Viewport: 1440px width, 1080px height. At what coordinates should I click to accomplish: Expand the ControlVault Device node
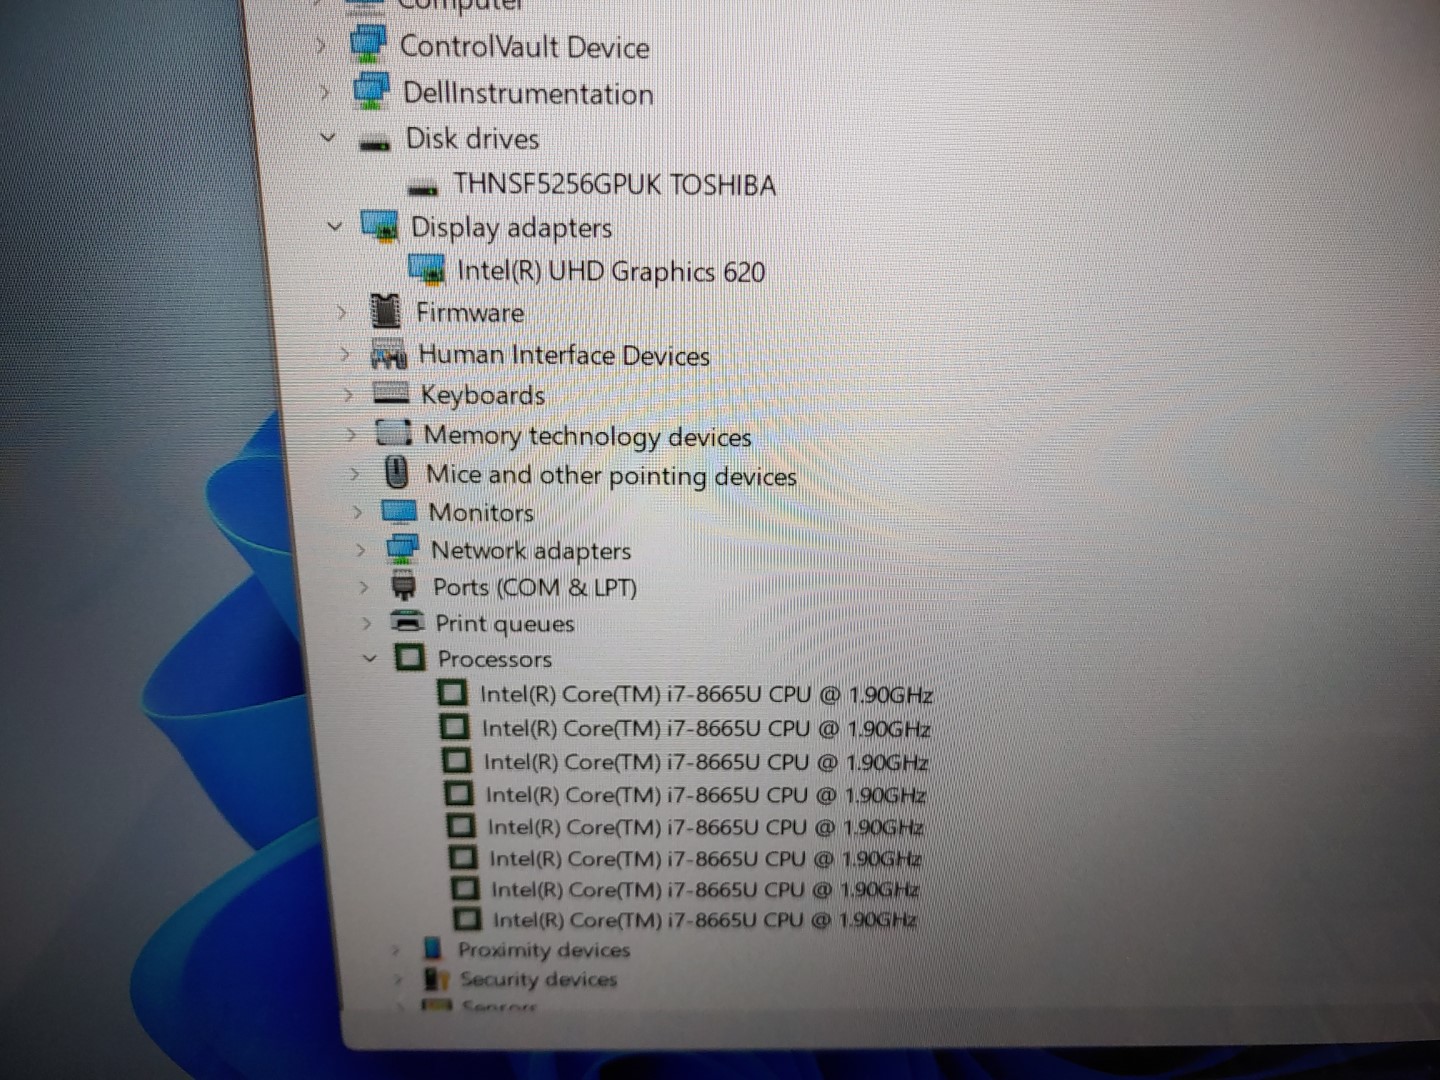point(320,46)
